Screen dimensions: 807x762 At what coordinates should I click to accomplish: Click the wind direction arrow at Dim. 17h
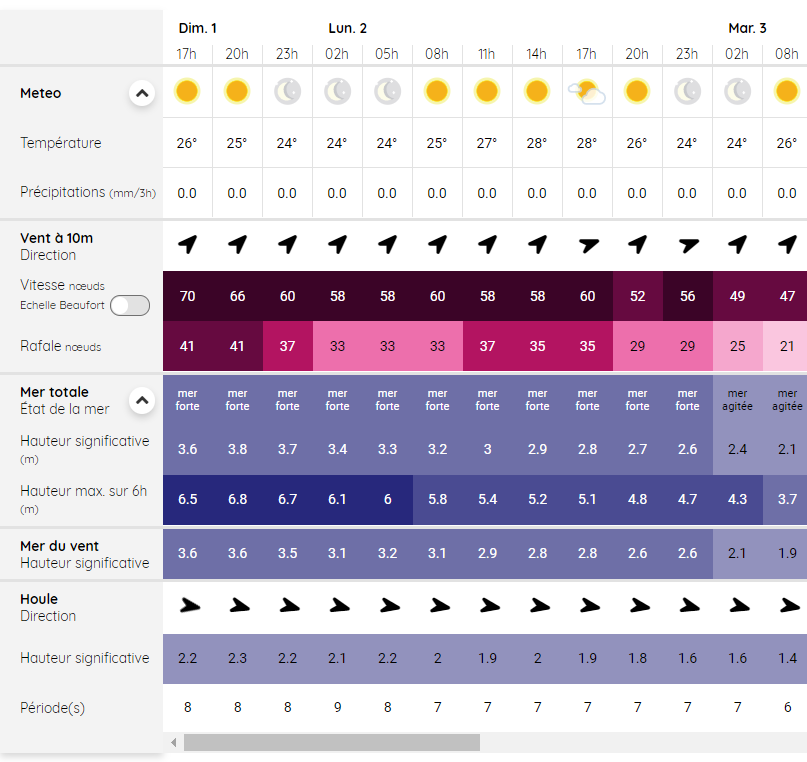click(188, 244)
